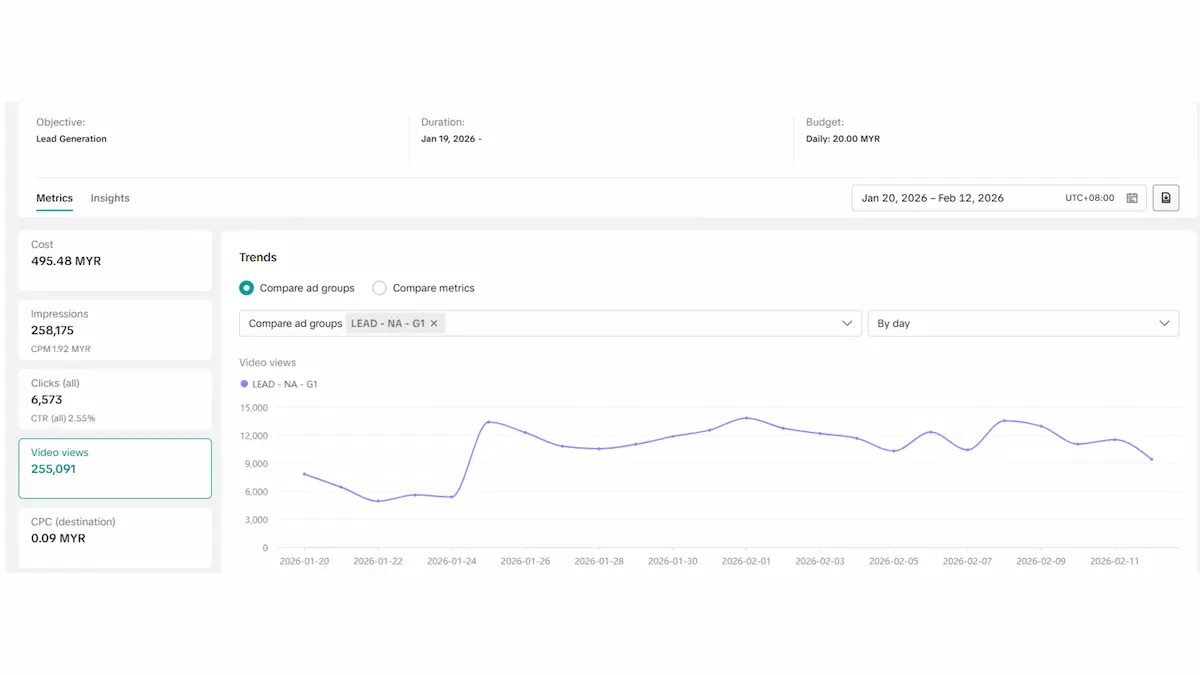Expand the Compare ad groups dropdown arrow
1200x675 pixels.
tap(847, 324)
